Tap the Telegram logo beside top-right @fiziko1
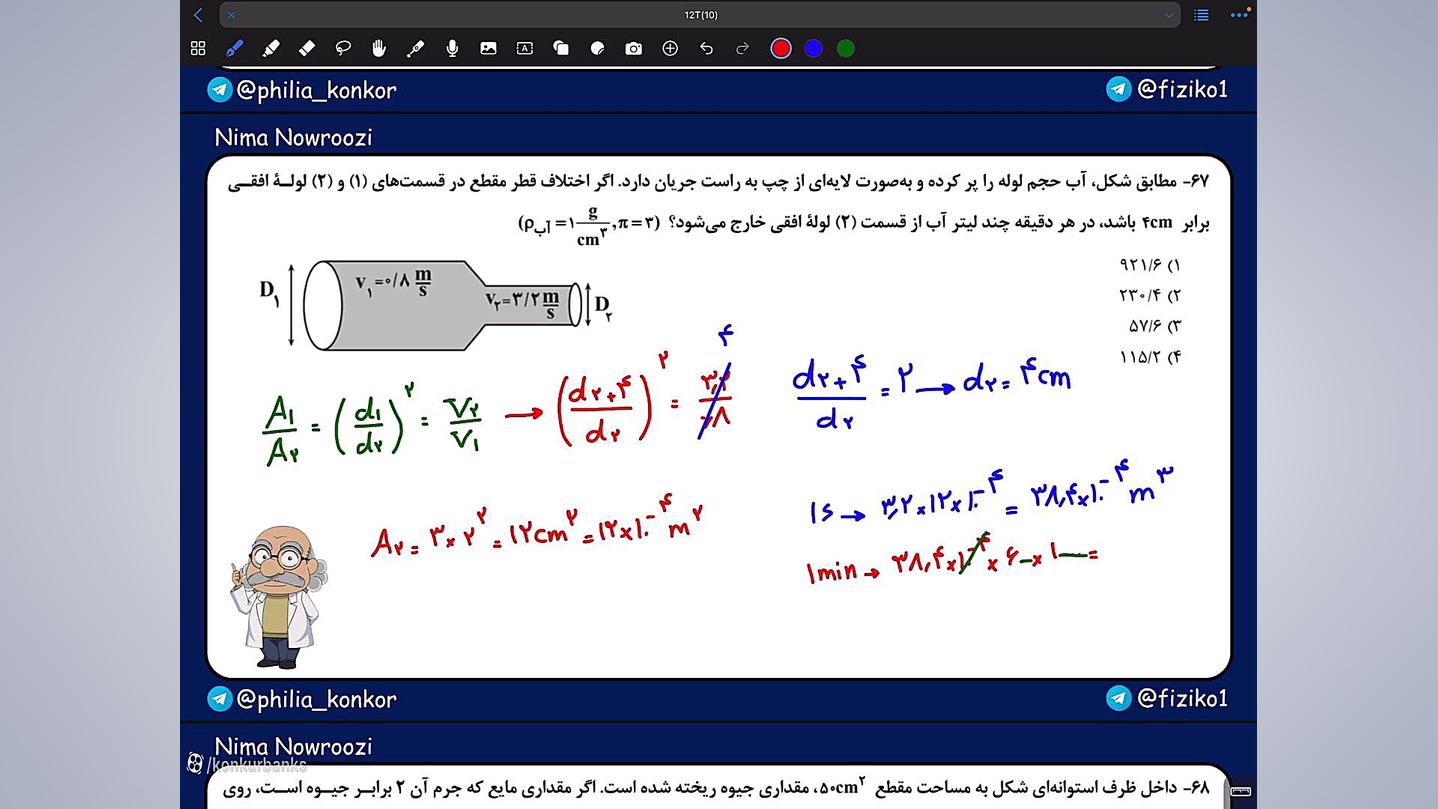This screenshot has width=1438, height=809. click(x=1119, y=89)
